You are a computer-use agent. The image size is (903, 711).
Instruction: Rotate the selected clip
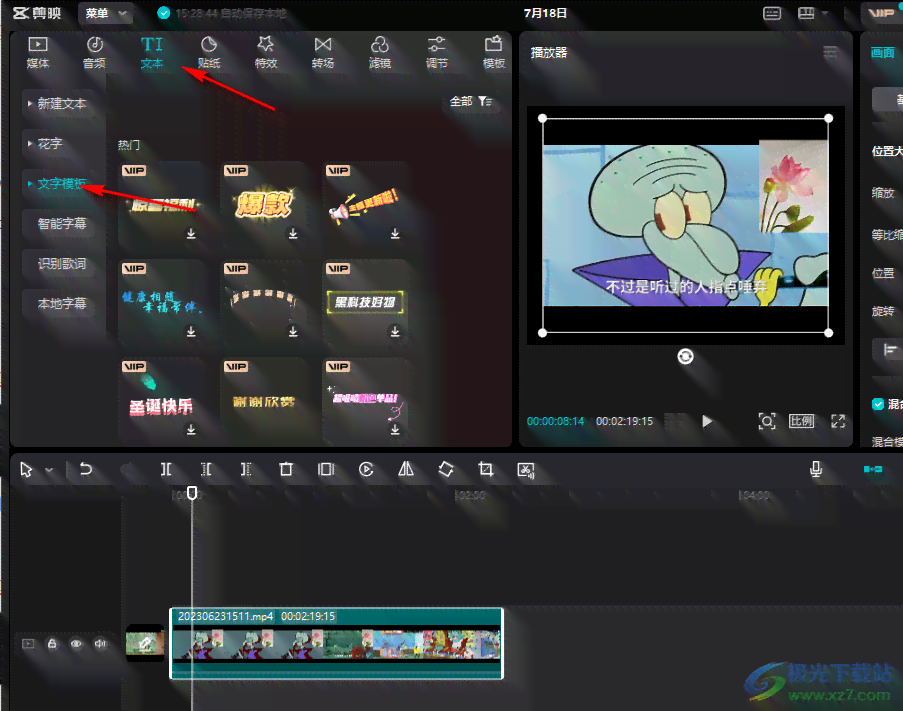point(446,469)
